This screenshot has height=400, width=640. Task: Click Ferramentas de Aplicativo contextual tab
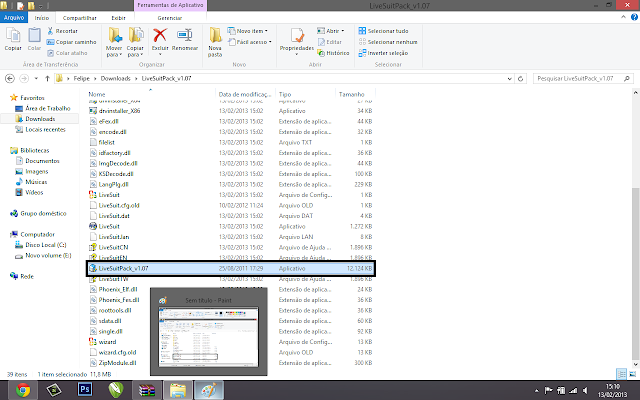(x=170, y=5)
